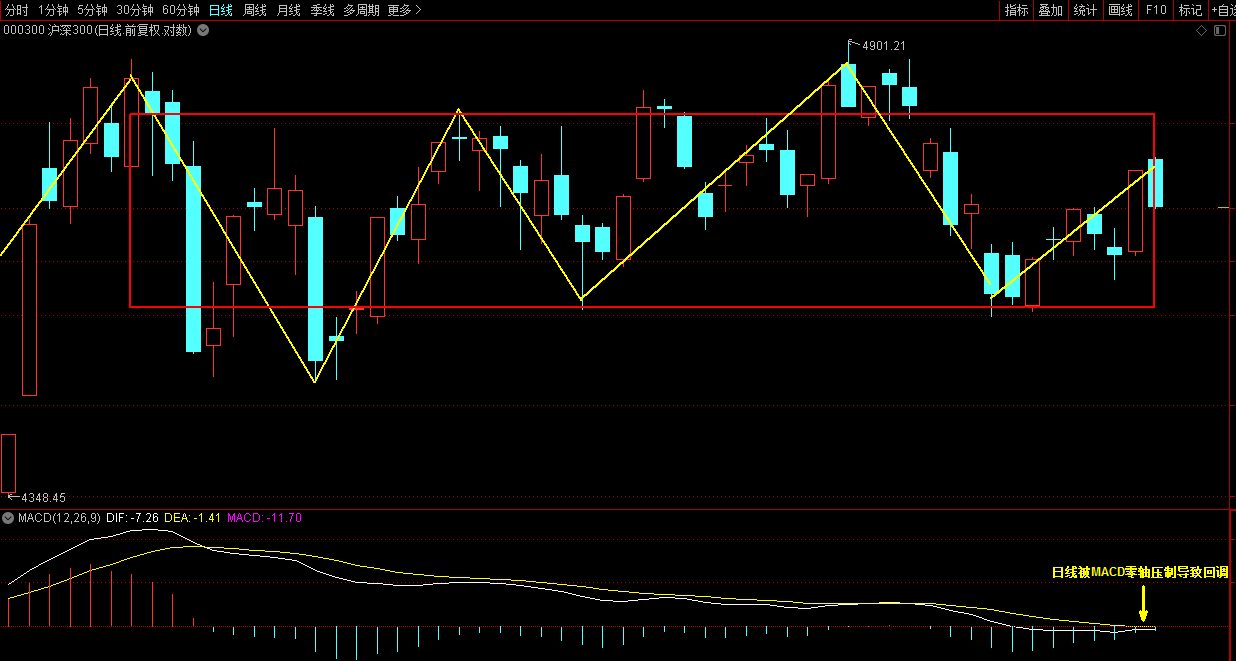Expand the 更多 periods menu
The height and width of the screenshot is (661, 1236).
pos(404,10)
